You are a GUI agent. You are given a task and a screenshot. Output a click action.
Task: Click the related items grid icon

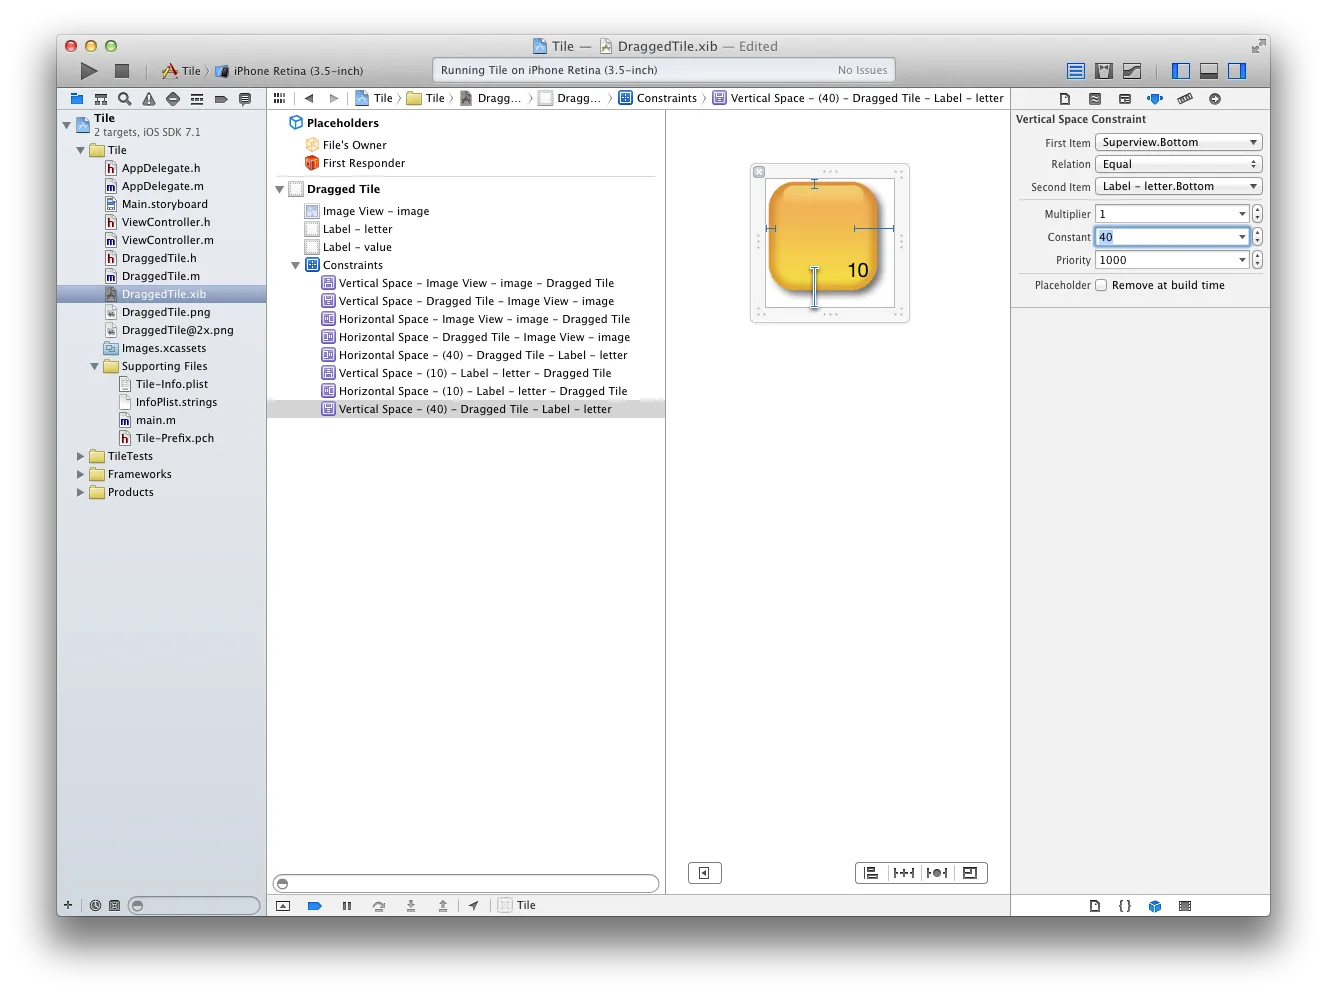point(279,98)
